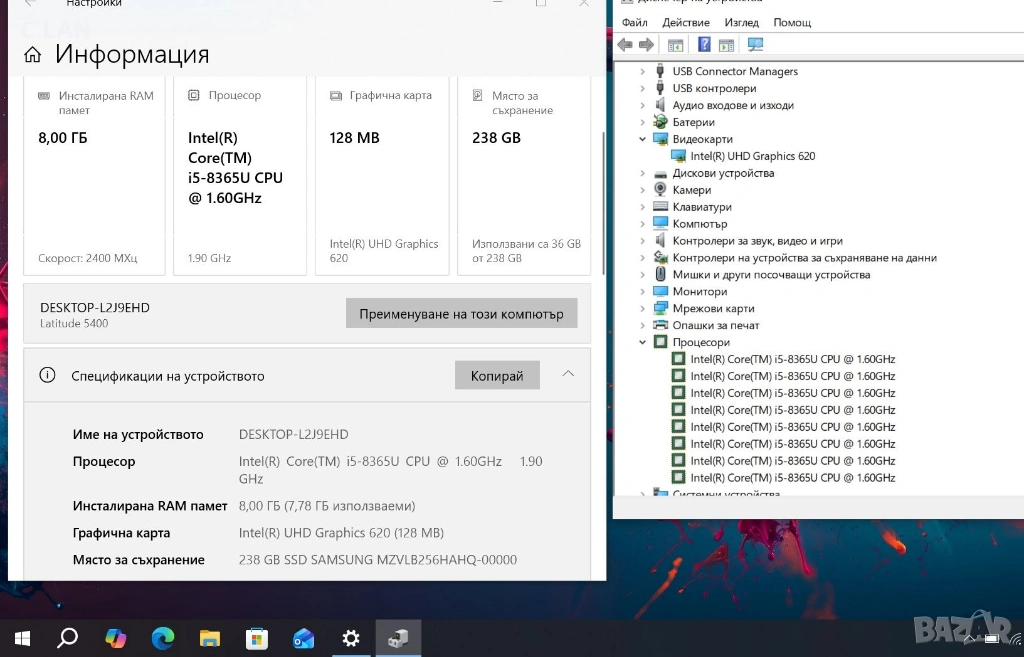1024x657 pixels.
Task: Select the Мрежови карти tree item
Action: click(x=713, y=308)
